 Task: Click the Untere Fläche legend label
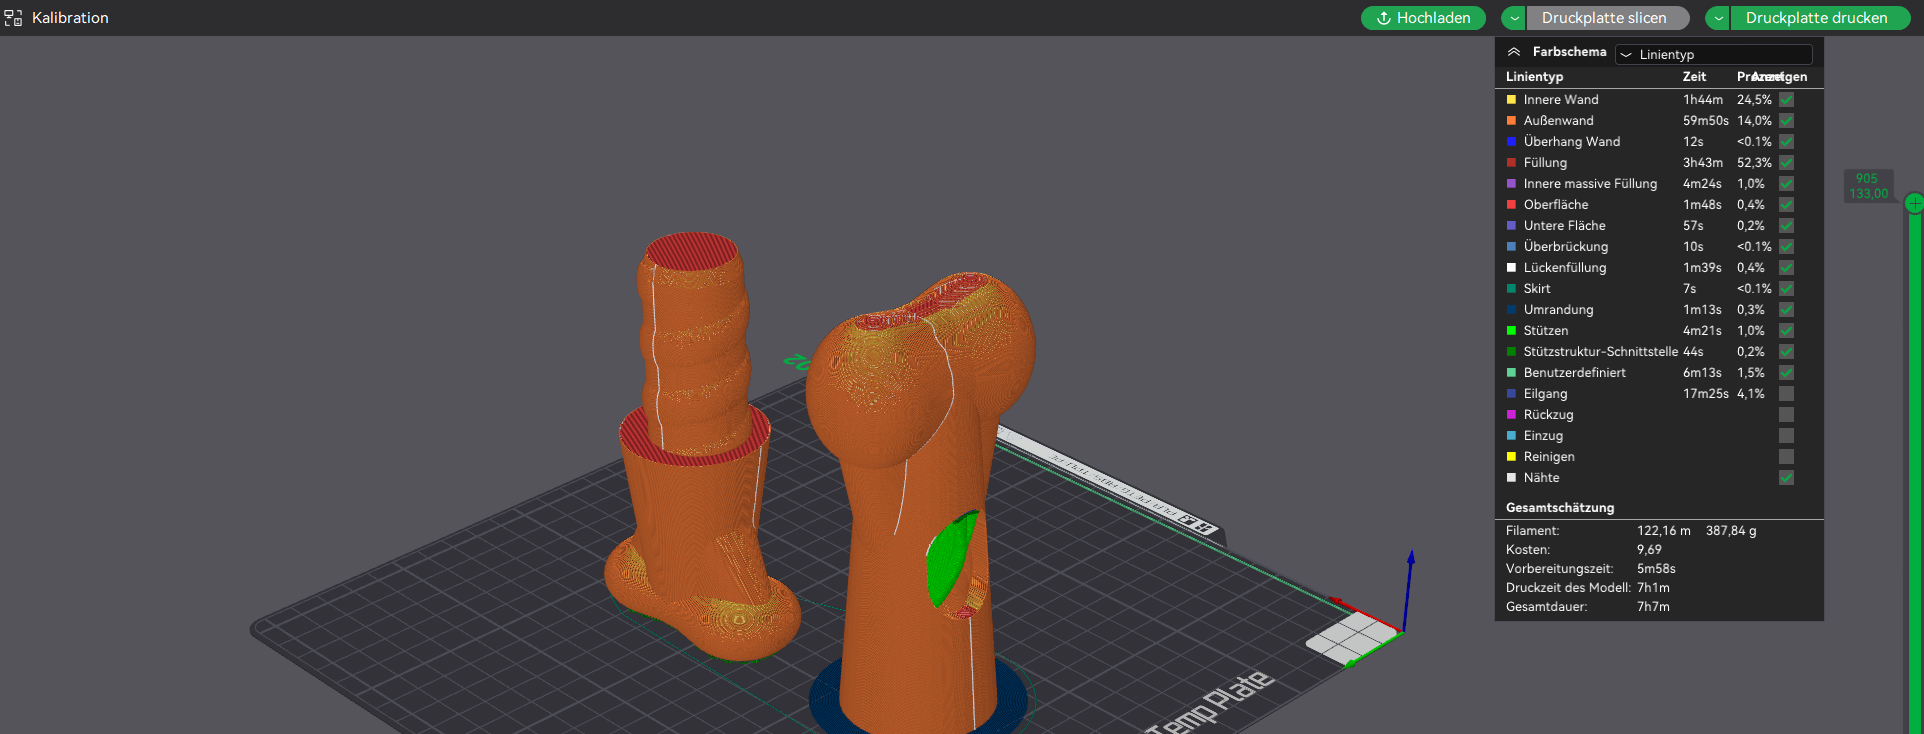pyautogui.click(x=1564, y=226)
